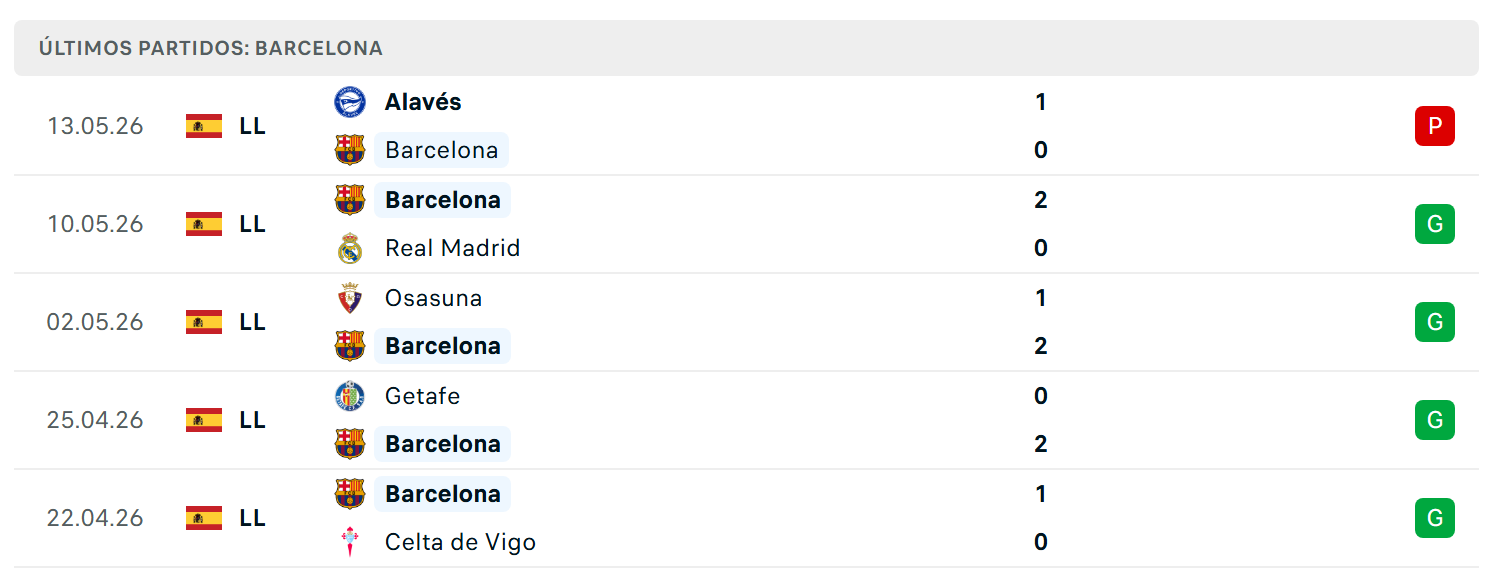This screenshot has width=1495, height=584.
Task: Click the Spain flag beside 22.04.26
Action: pos(204,518)
